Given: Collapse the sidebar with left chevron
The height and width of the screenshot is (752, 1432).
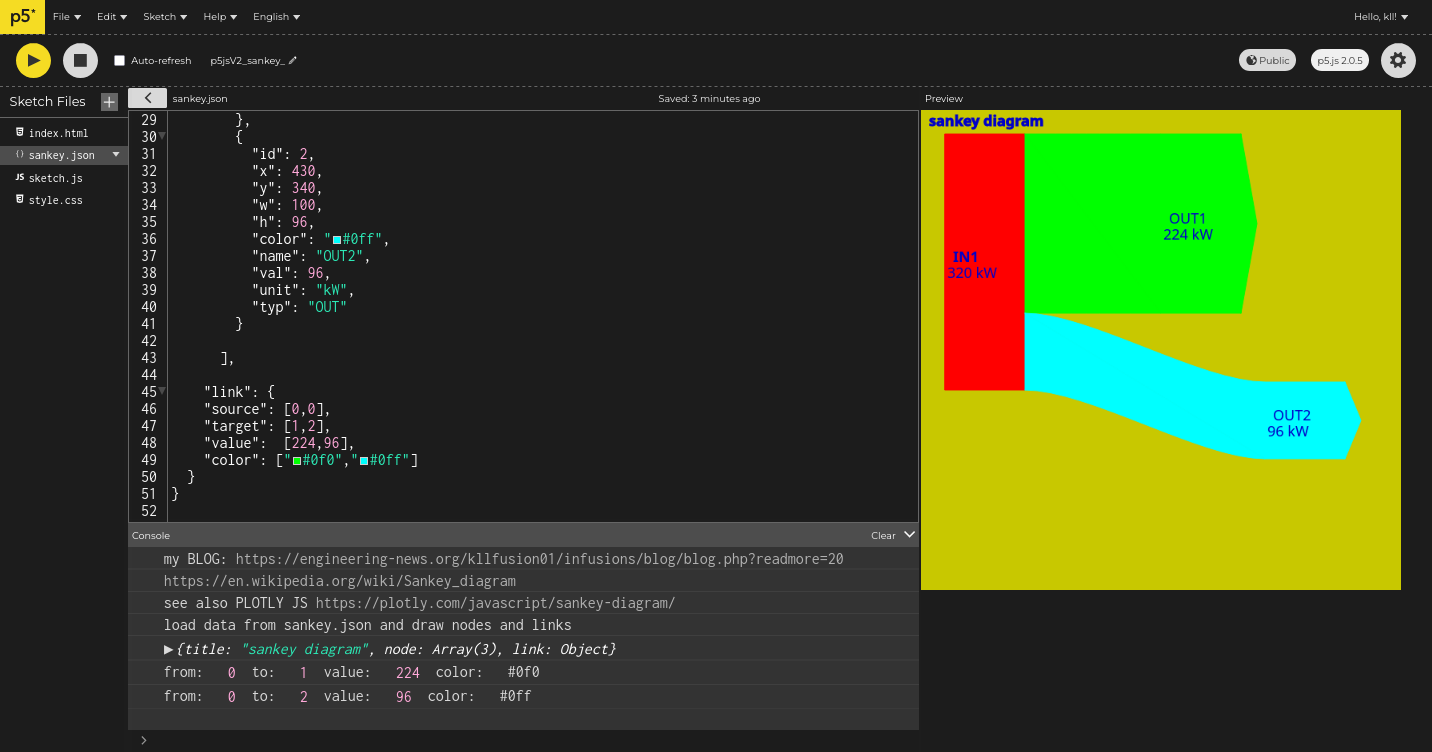Looking at the screenshot, I should click(147, 98).
